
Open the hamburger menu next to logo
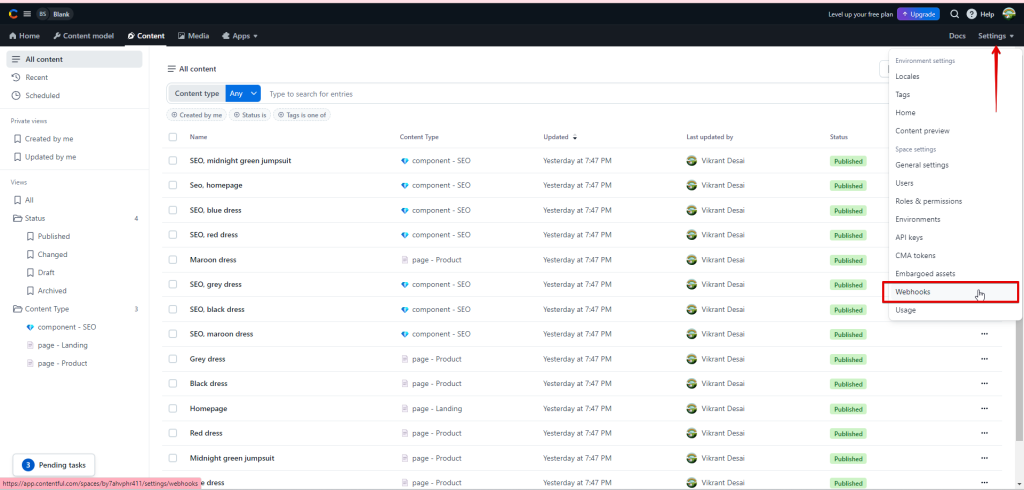tap(25, 14)
